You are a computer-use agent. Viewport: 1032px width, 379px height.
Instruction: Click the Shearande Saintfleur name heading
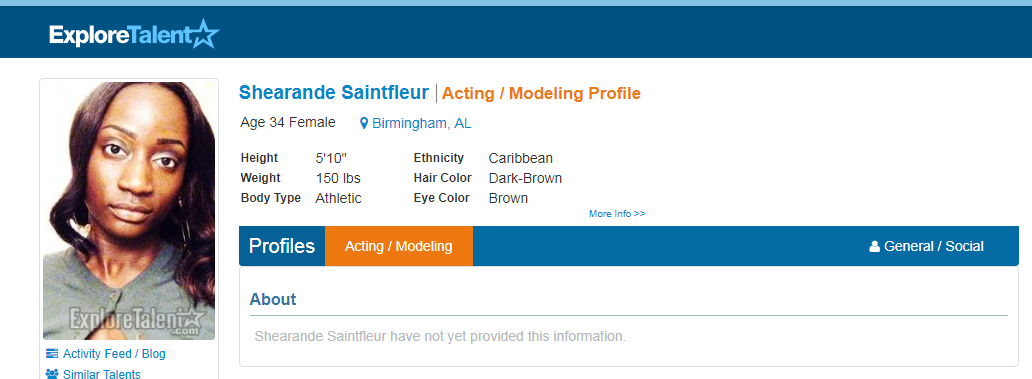point(334,93)
